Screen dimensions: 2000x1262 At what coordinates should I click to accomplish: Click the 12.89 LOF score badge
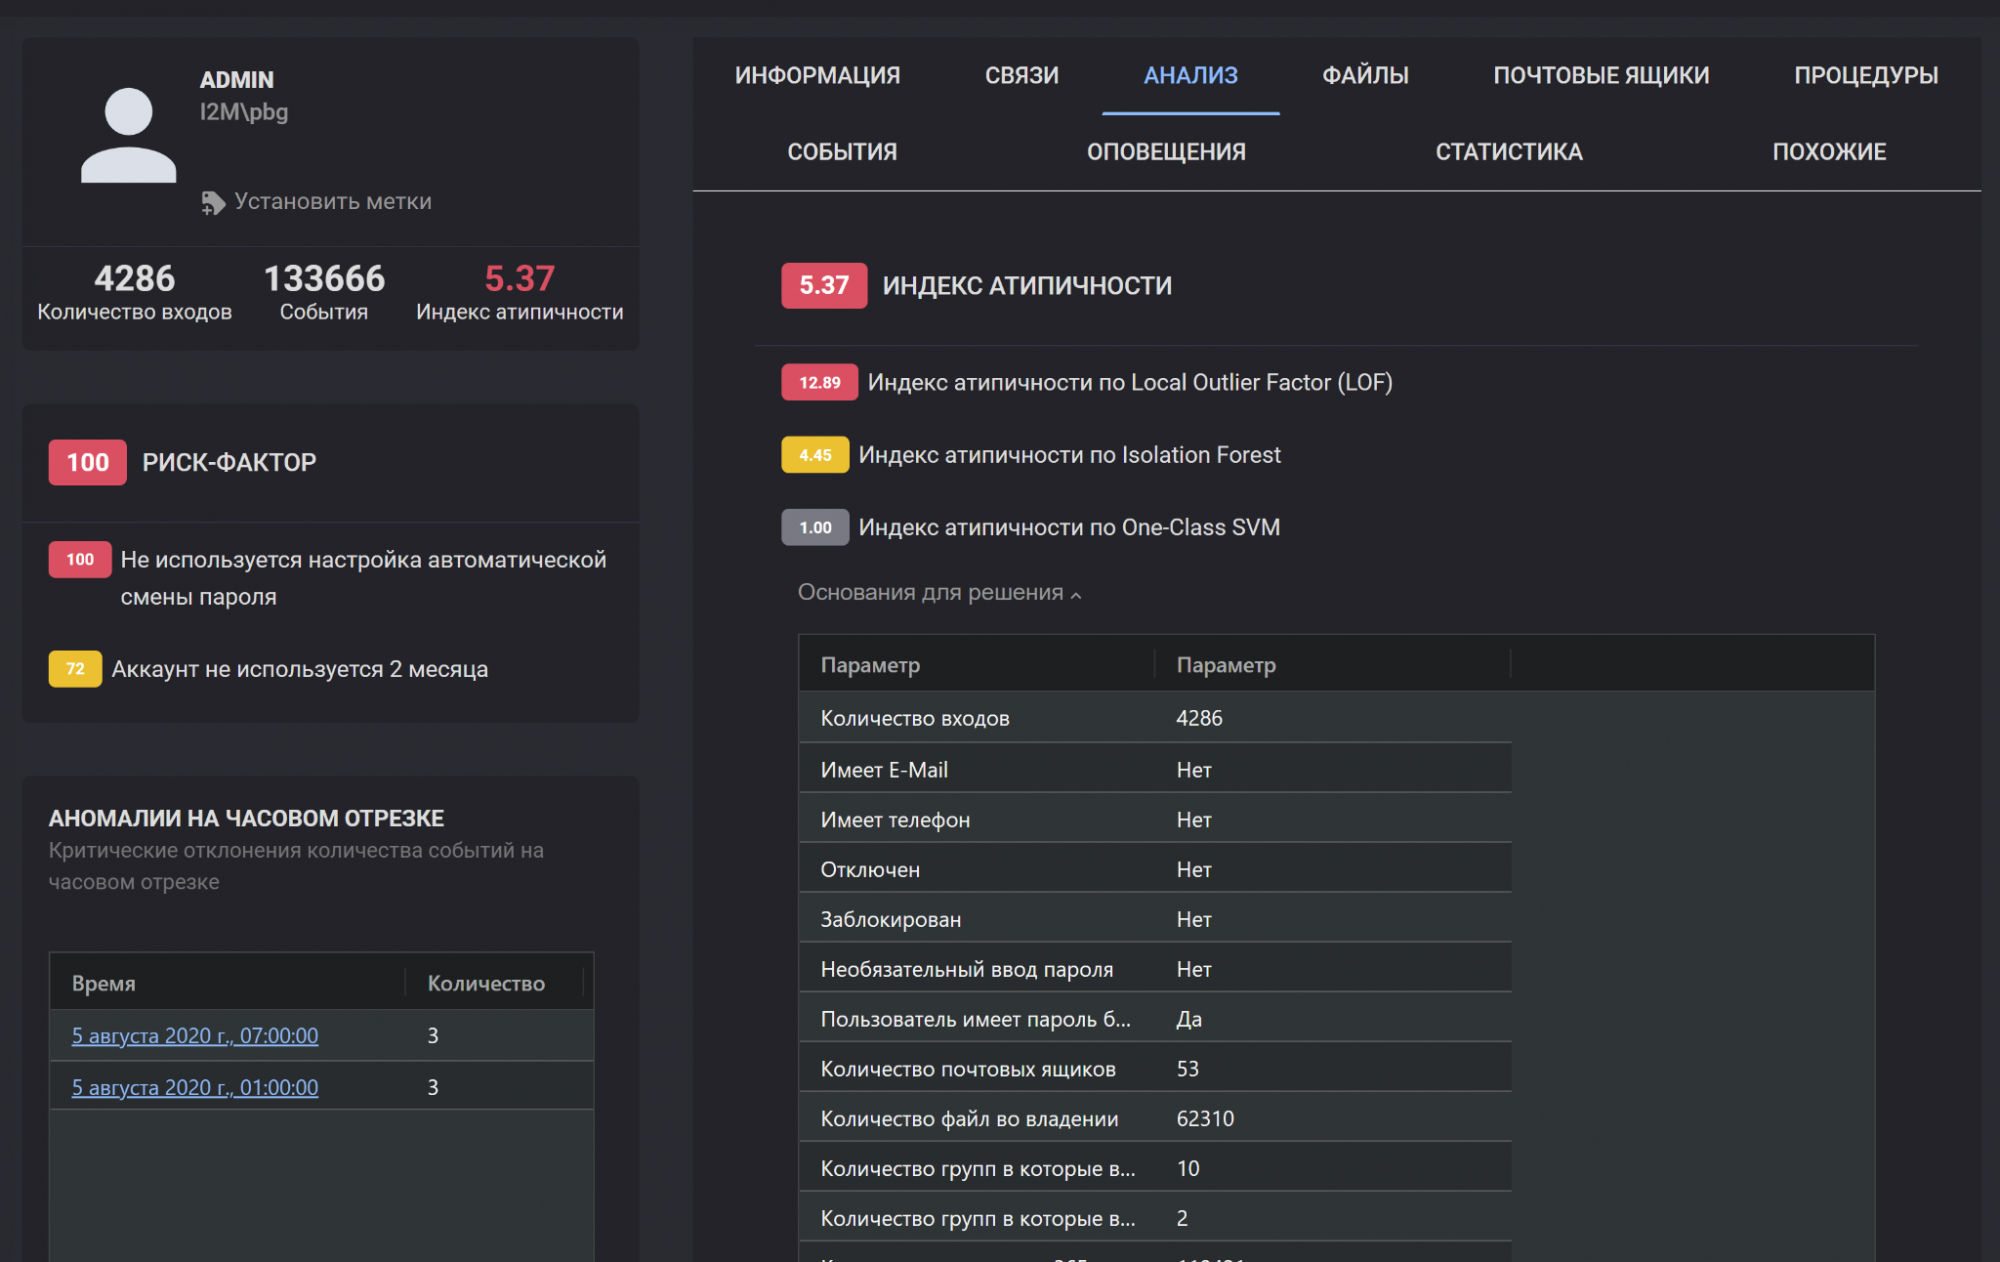pos(819,383)
